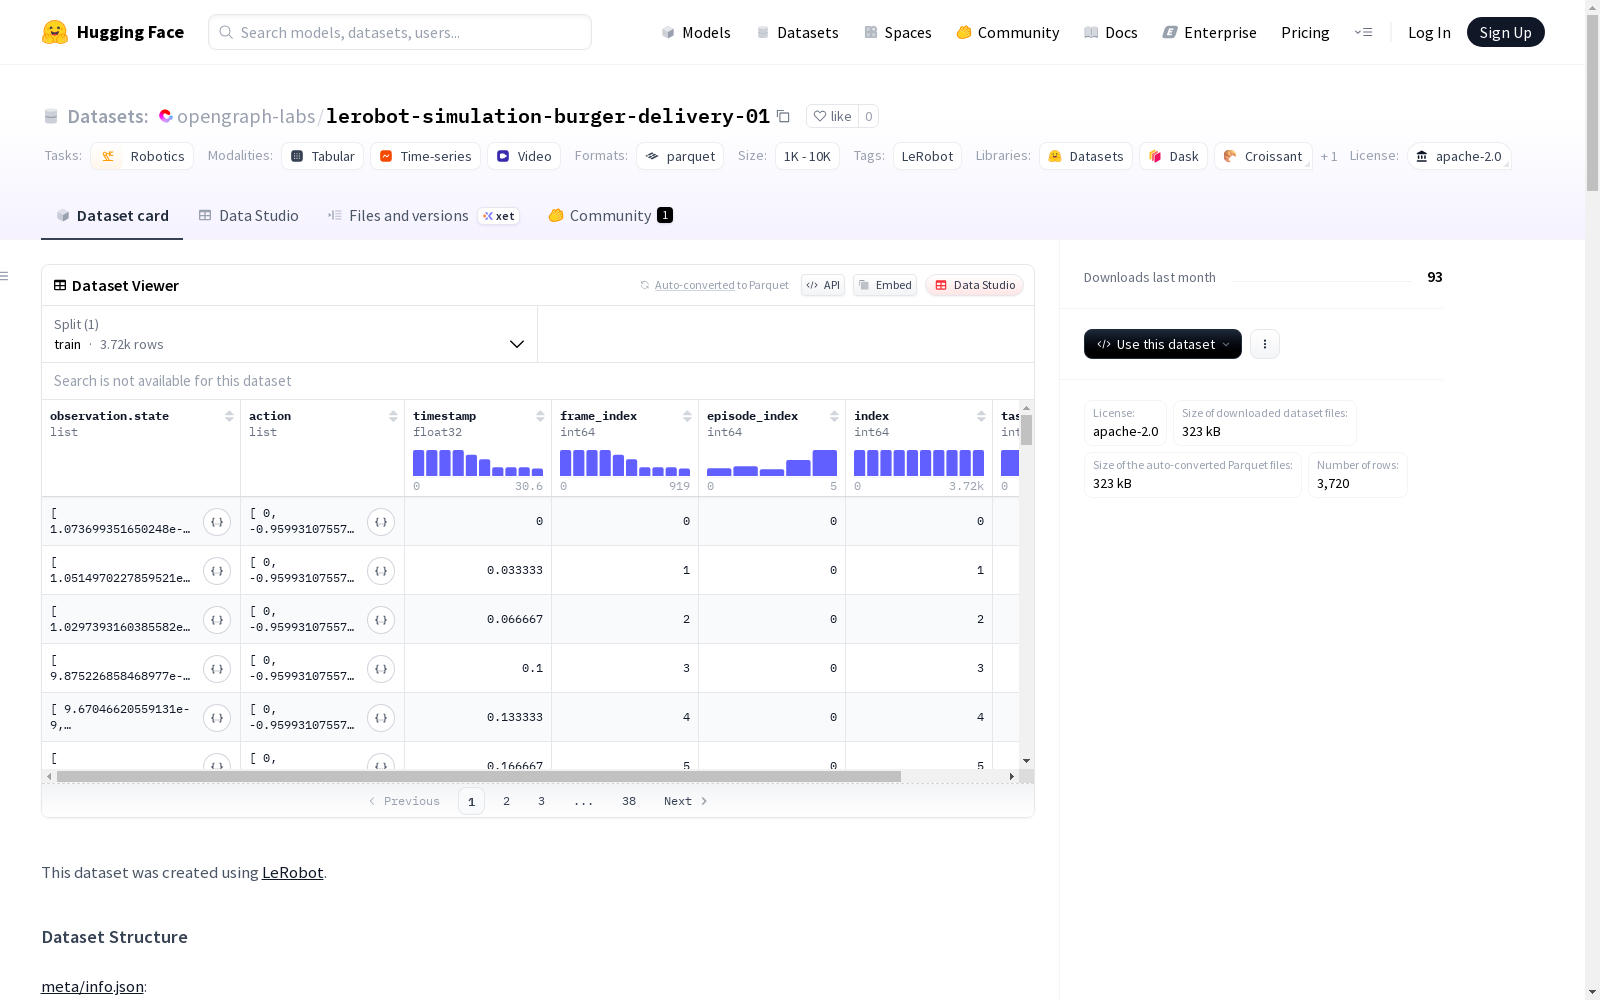This screenshot has height=1000, width=1600.
Task: Open the API button in Dataset Viewer
Action: pyautogui.click(x=823, y=285)
